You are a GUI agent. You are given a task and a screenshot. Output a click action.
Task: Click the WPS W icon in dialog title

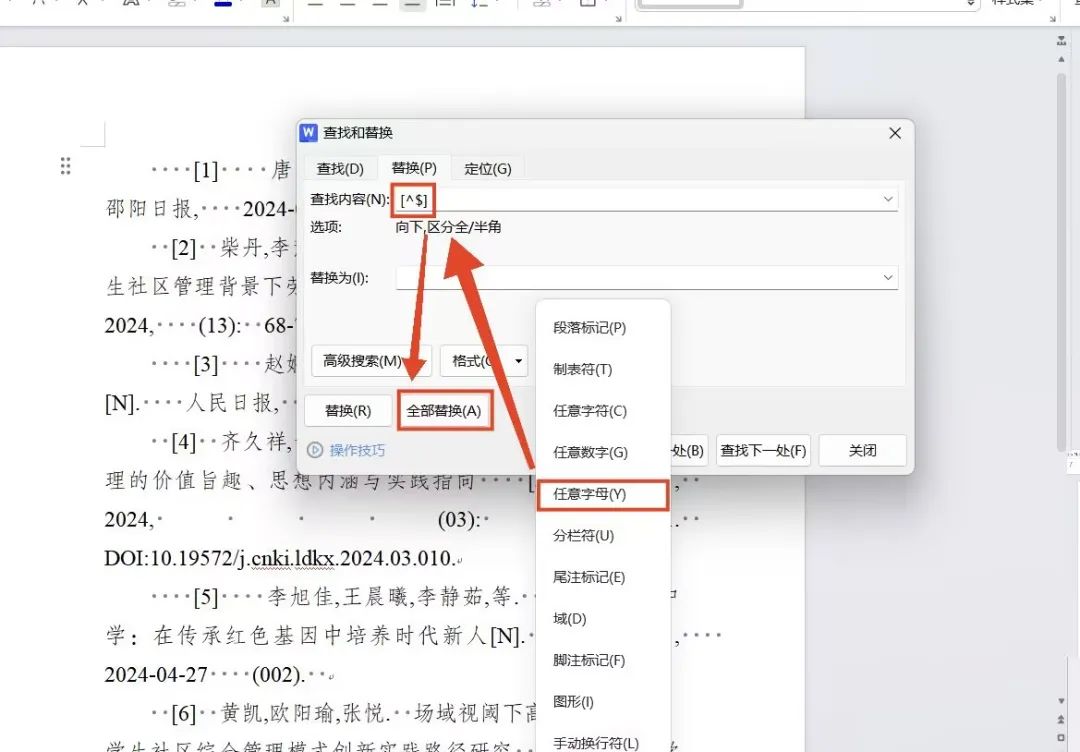click(309, 132)
